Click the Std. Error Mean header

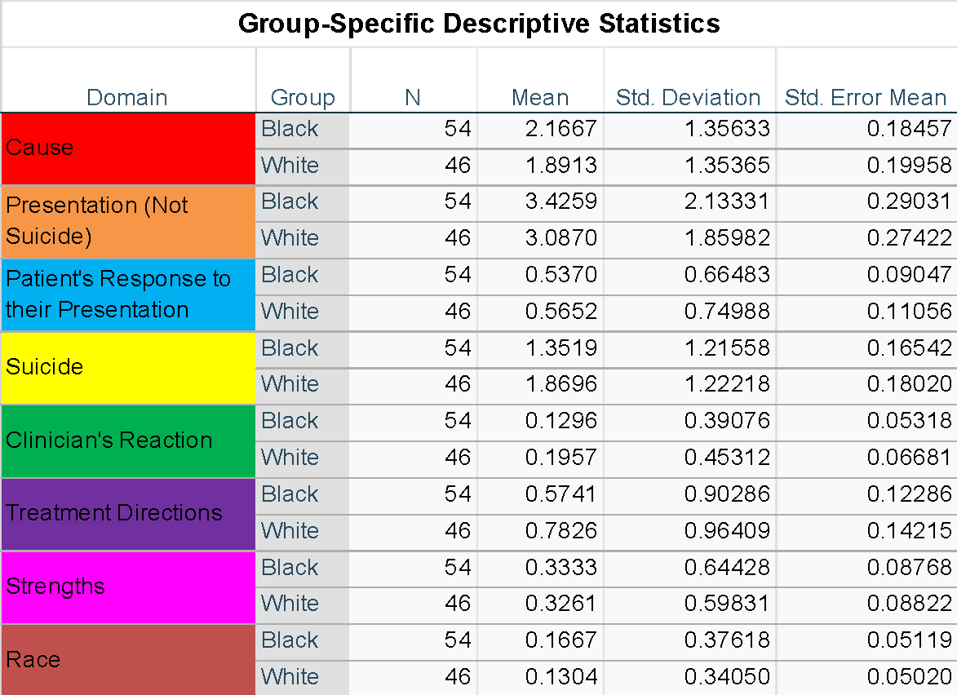tap(865, 97)
